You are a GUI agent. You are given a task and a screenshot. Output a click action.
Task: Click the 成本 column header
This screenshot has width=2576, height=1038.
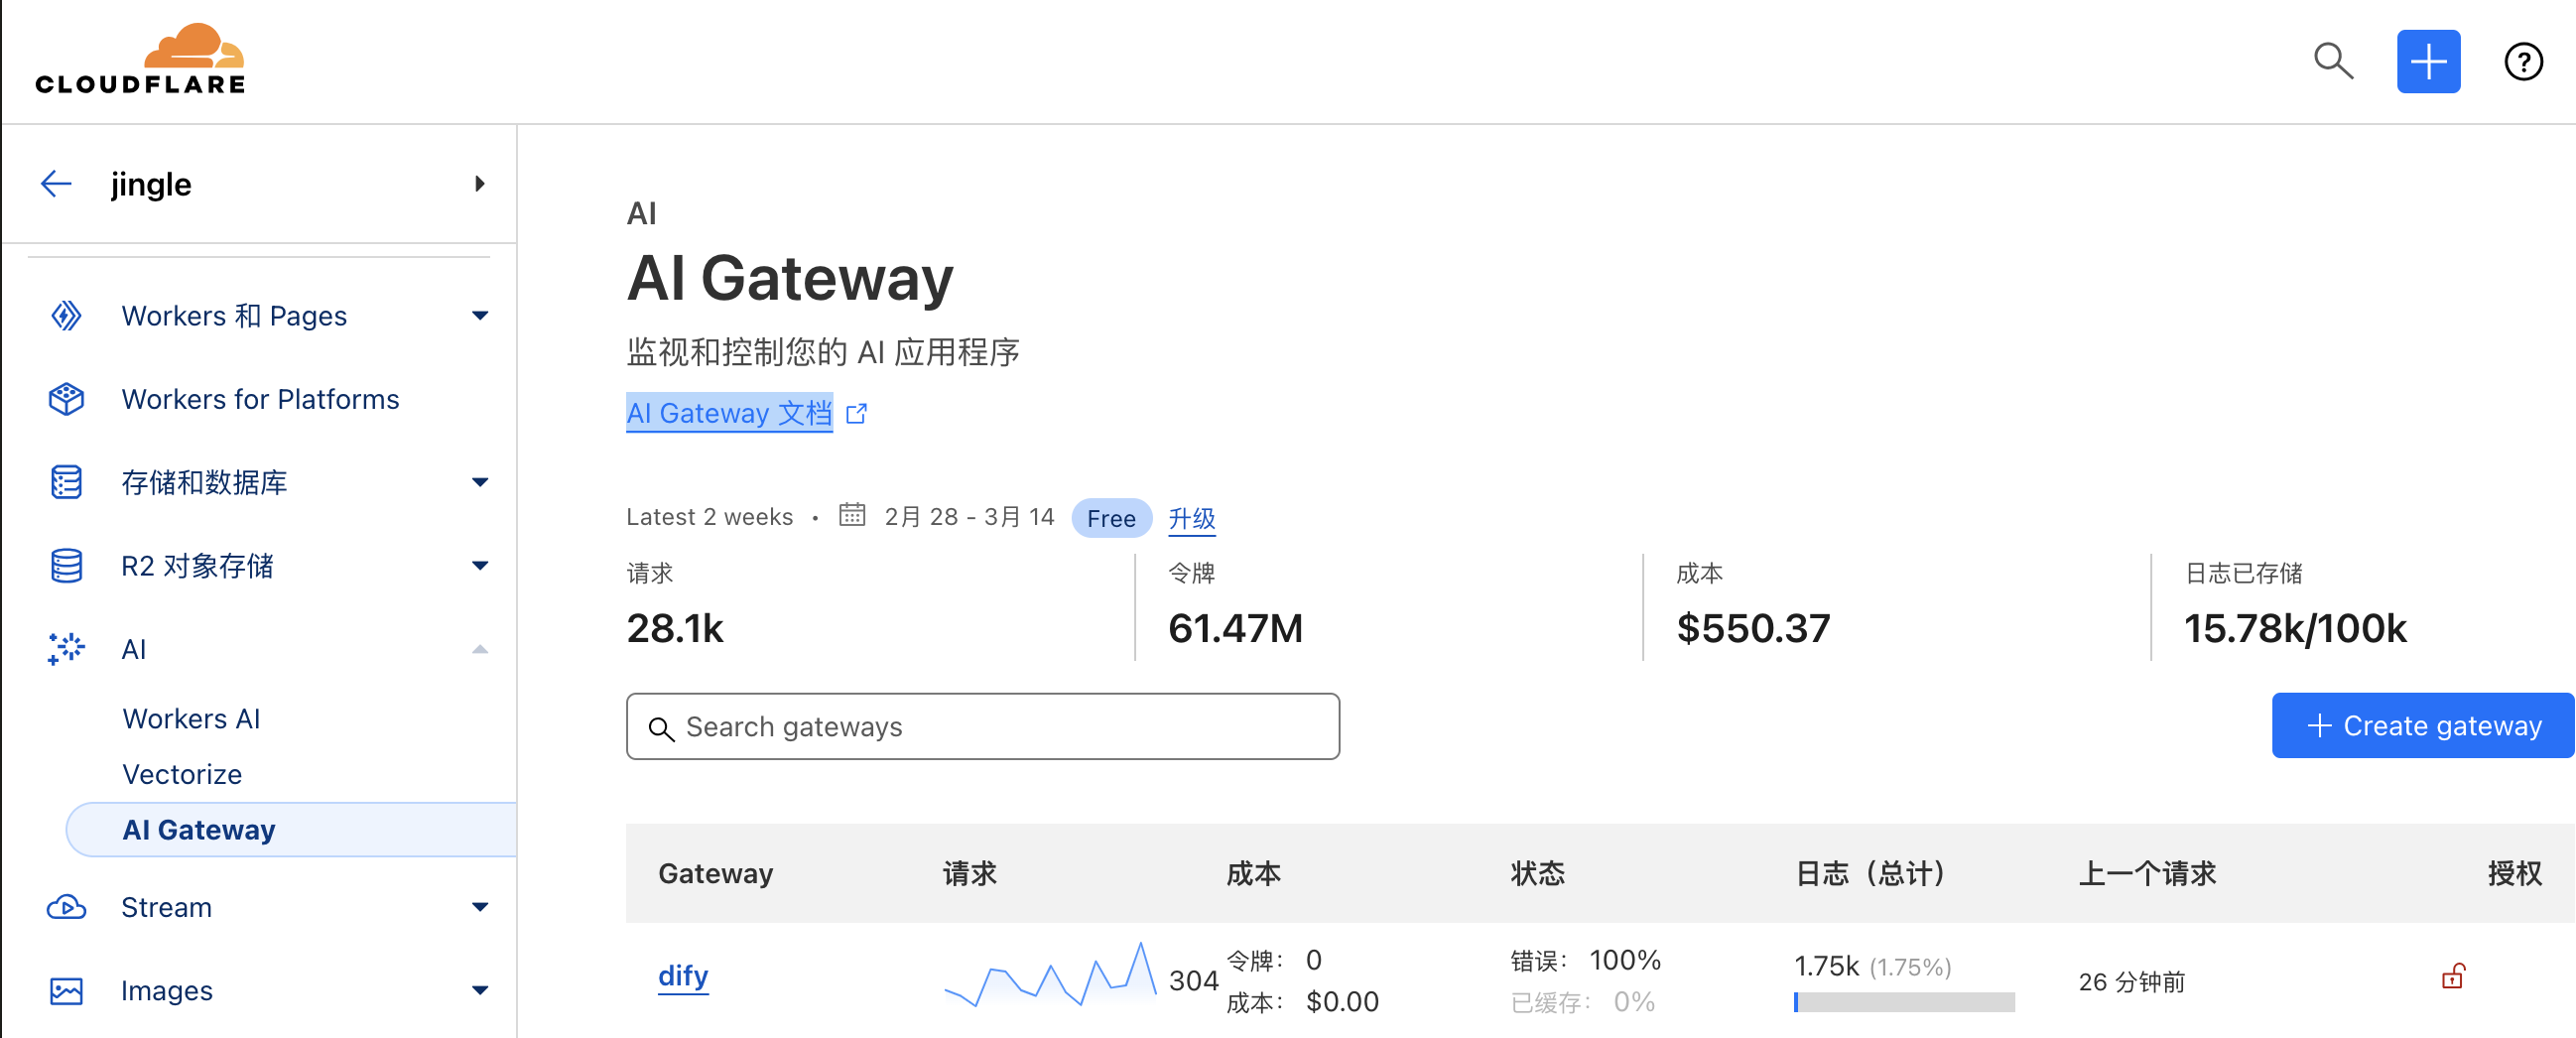coord(1253,874)
